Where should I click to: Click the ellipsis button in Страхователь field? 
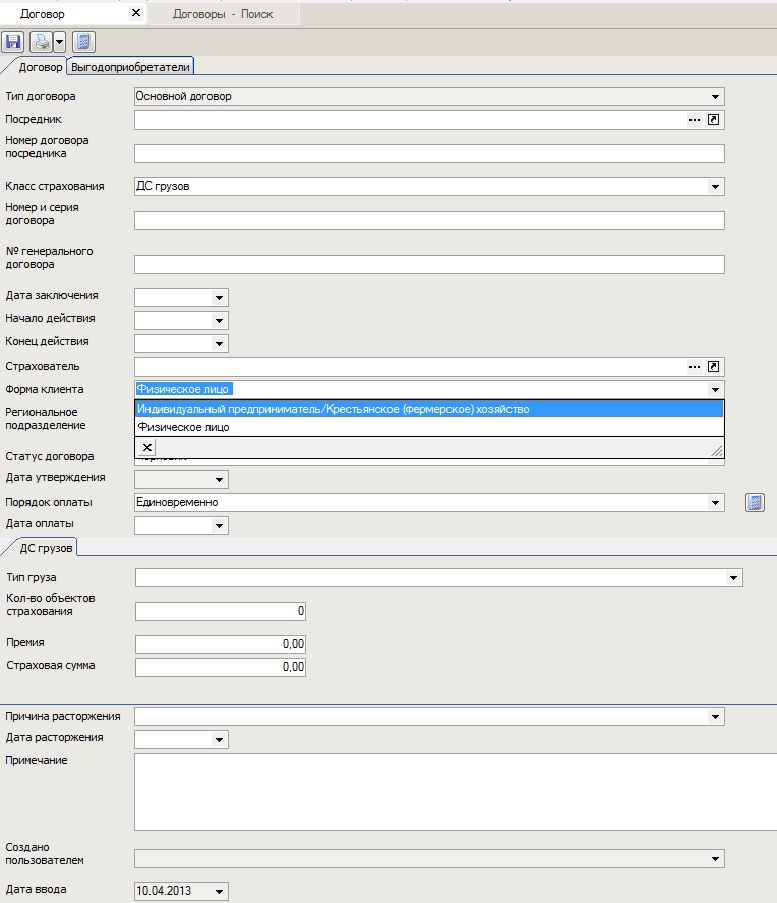click(x=694, y=367)
